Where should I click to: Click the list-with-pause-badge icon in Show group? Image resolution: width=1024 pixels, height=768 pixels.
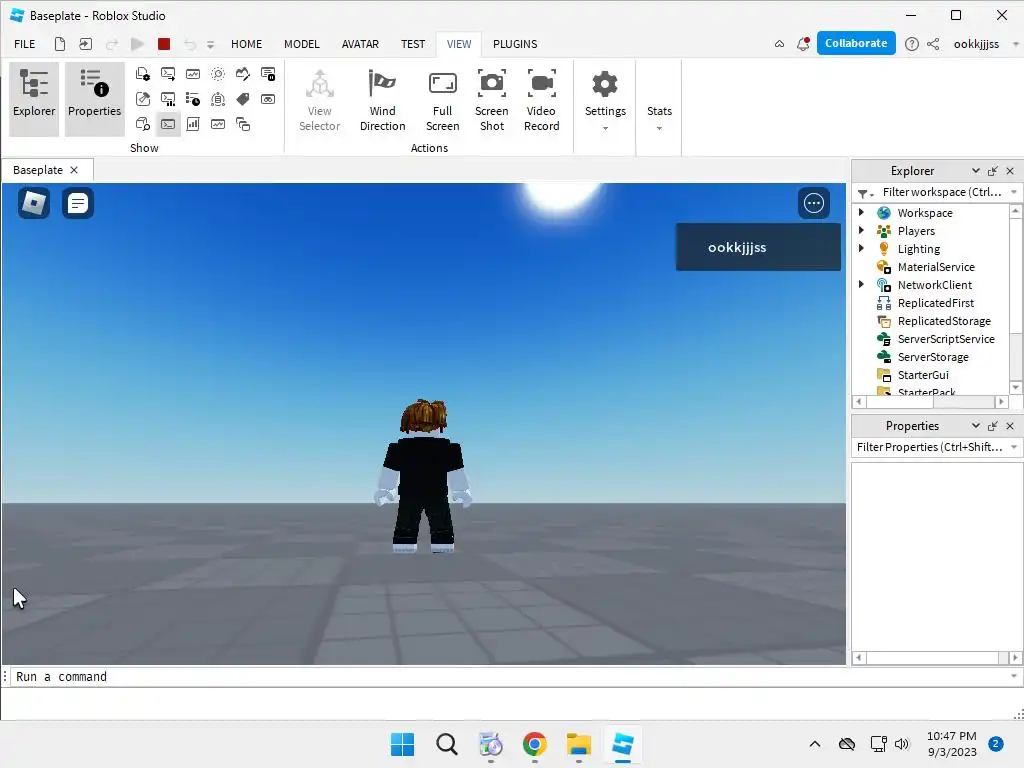pyautogui.click(x=268, y=74)
